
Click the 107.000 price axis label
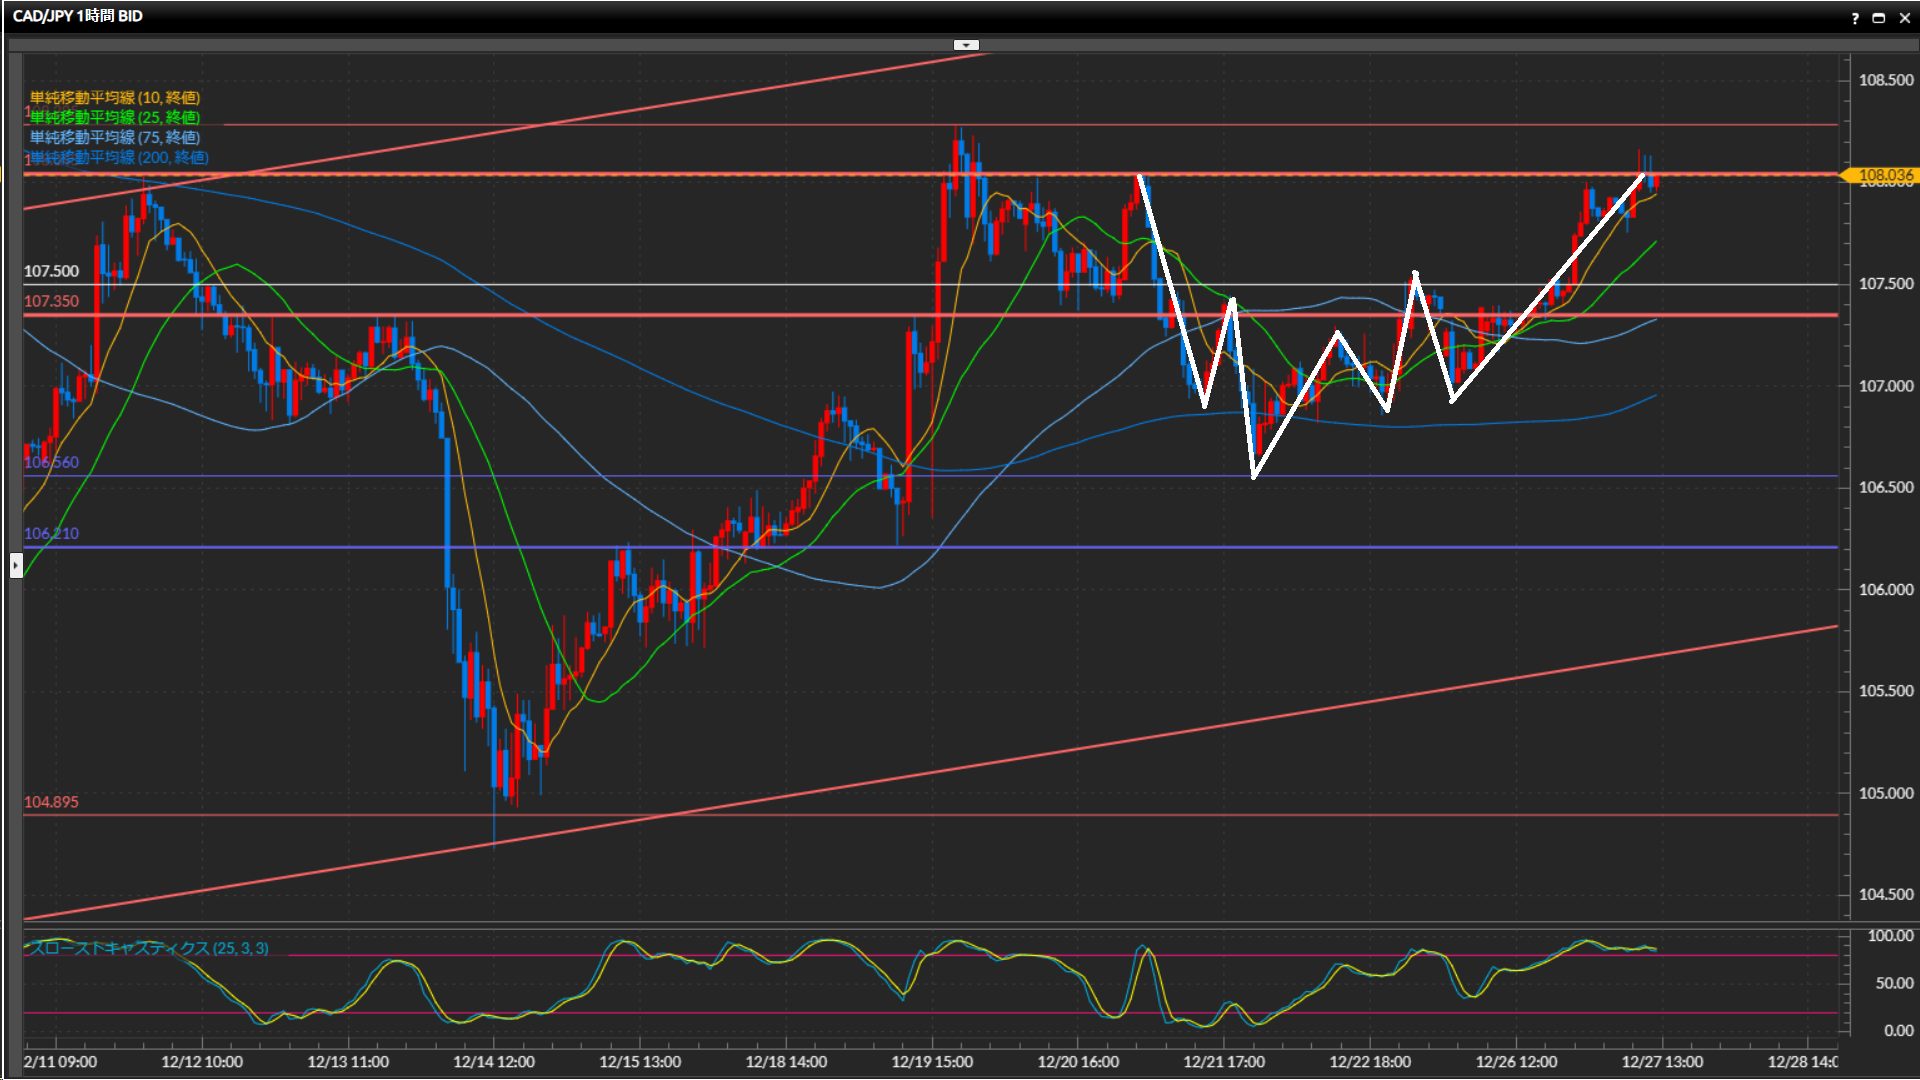(1885, 386)
